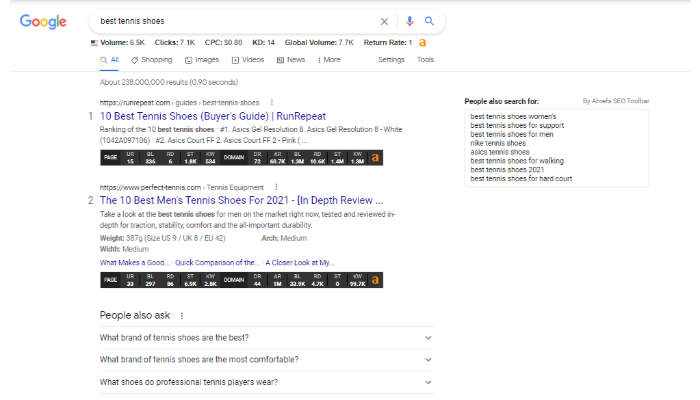This screenshot has height=400, width=700.
Task: Open the What Makes a Good sitelink
Action: point(135,262)
